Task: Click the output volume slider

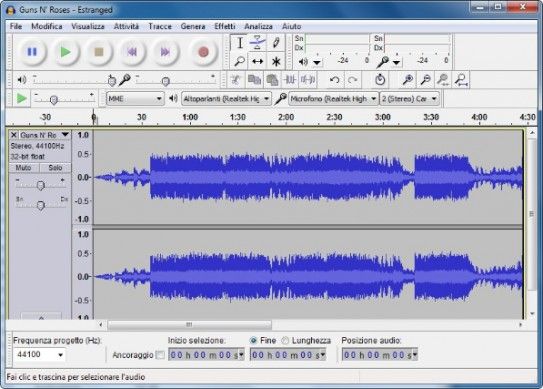Action: click(x=74, y=80)
